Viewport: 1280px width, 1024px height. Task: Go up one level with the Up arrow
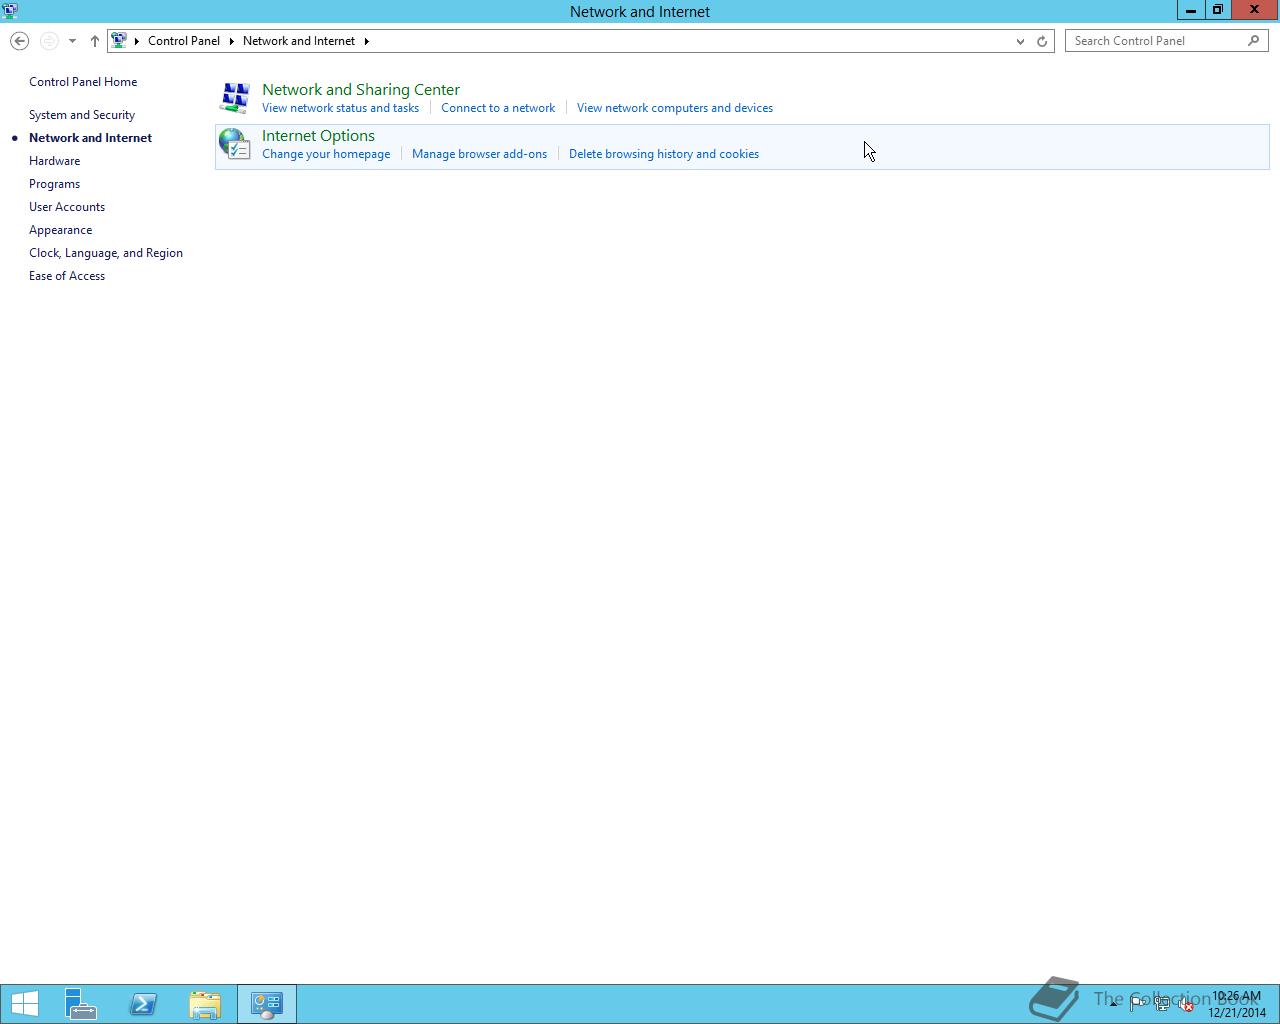click(x=95, y=41)
